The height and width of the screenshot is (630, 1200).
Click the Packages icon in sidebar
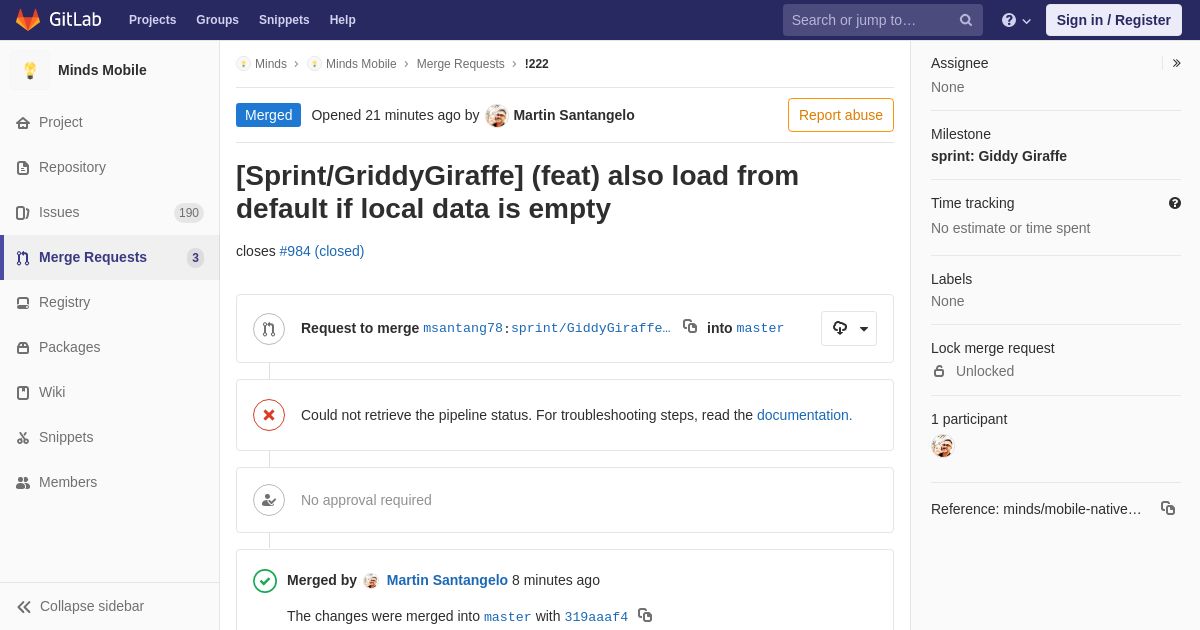23,348
